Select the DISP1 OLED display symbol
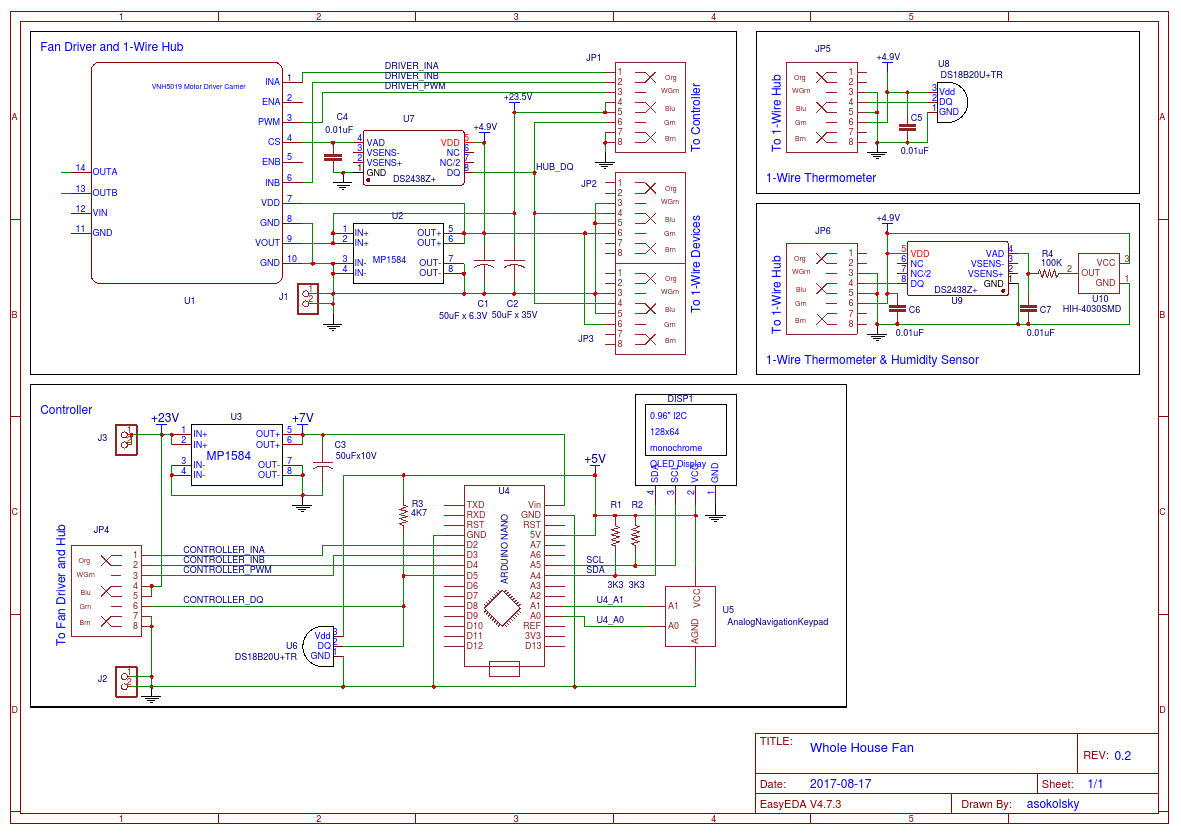This screenshot has height=834, width=1181. [x=685, y=440]
